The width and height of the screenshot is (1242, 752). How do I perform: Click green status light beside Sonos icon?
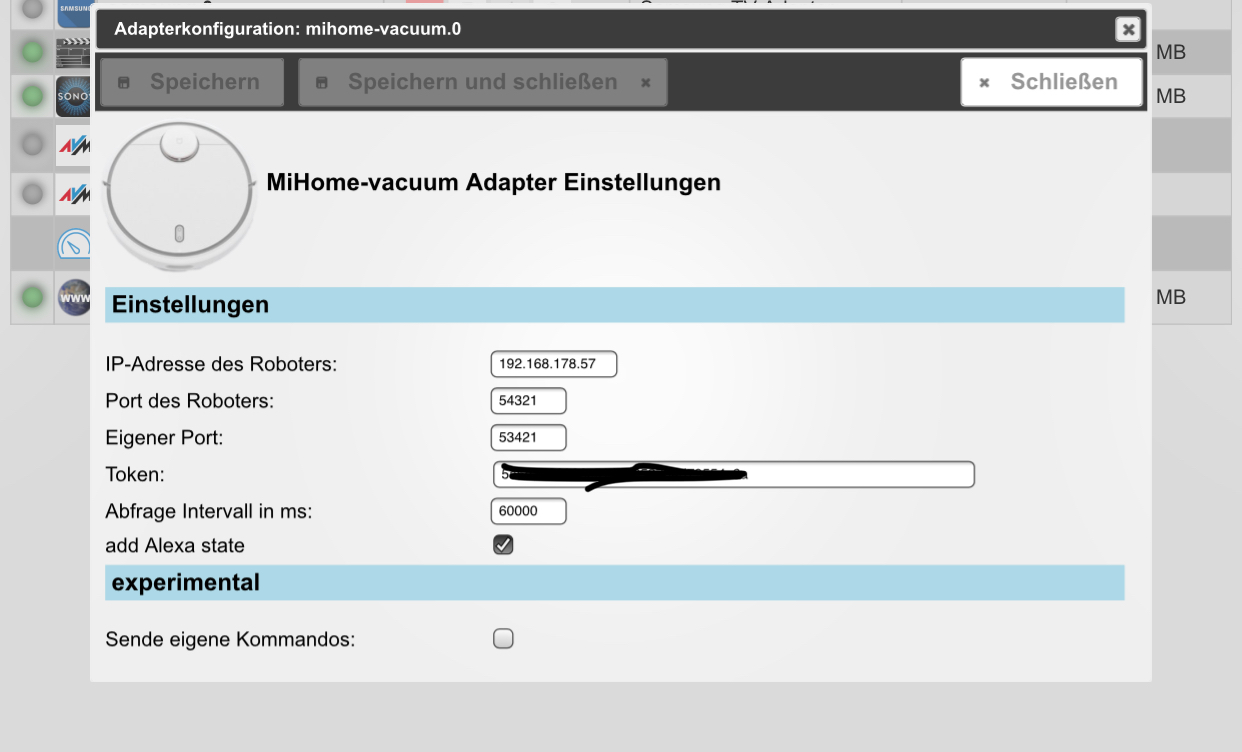[x=33, y=96]
